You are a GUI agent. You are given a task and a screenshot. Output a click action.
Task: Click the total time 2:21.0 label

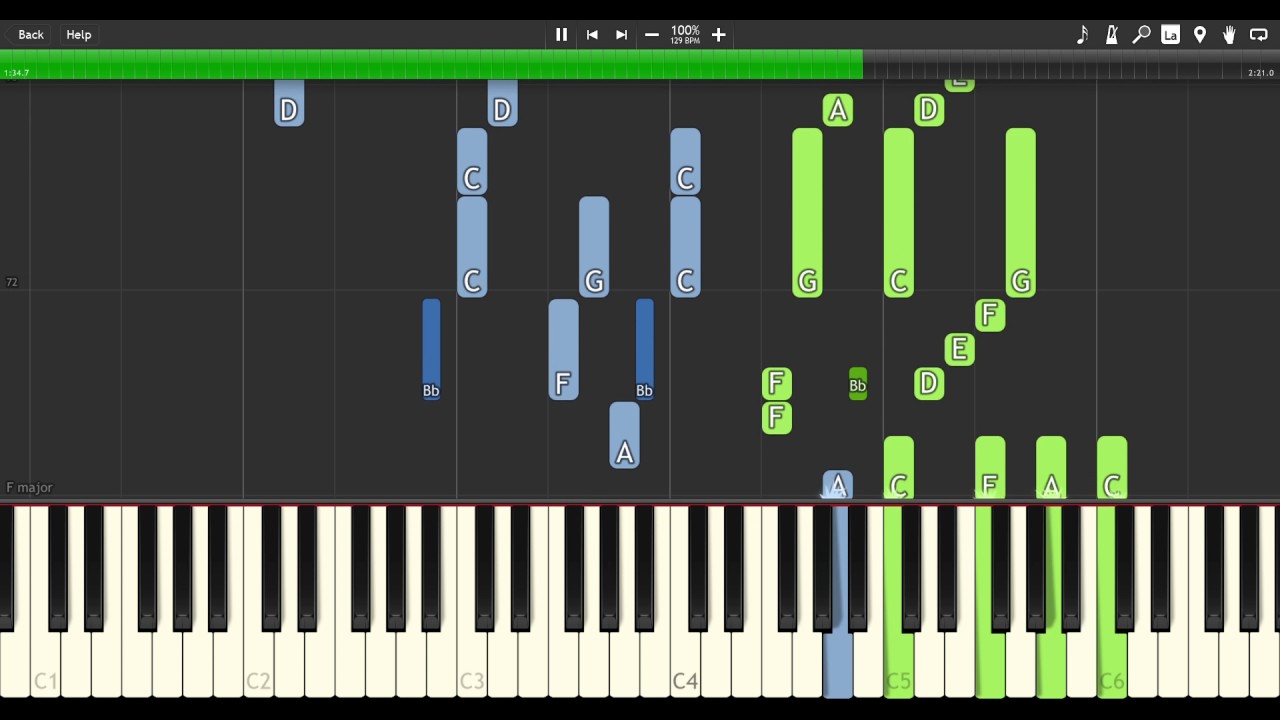(x=1261, y=73)
